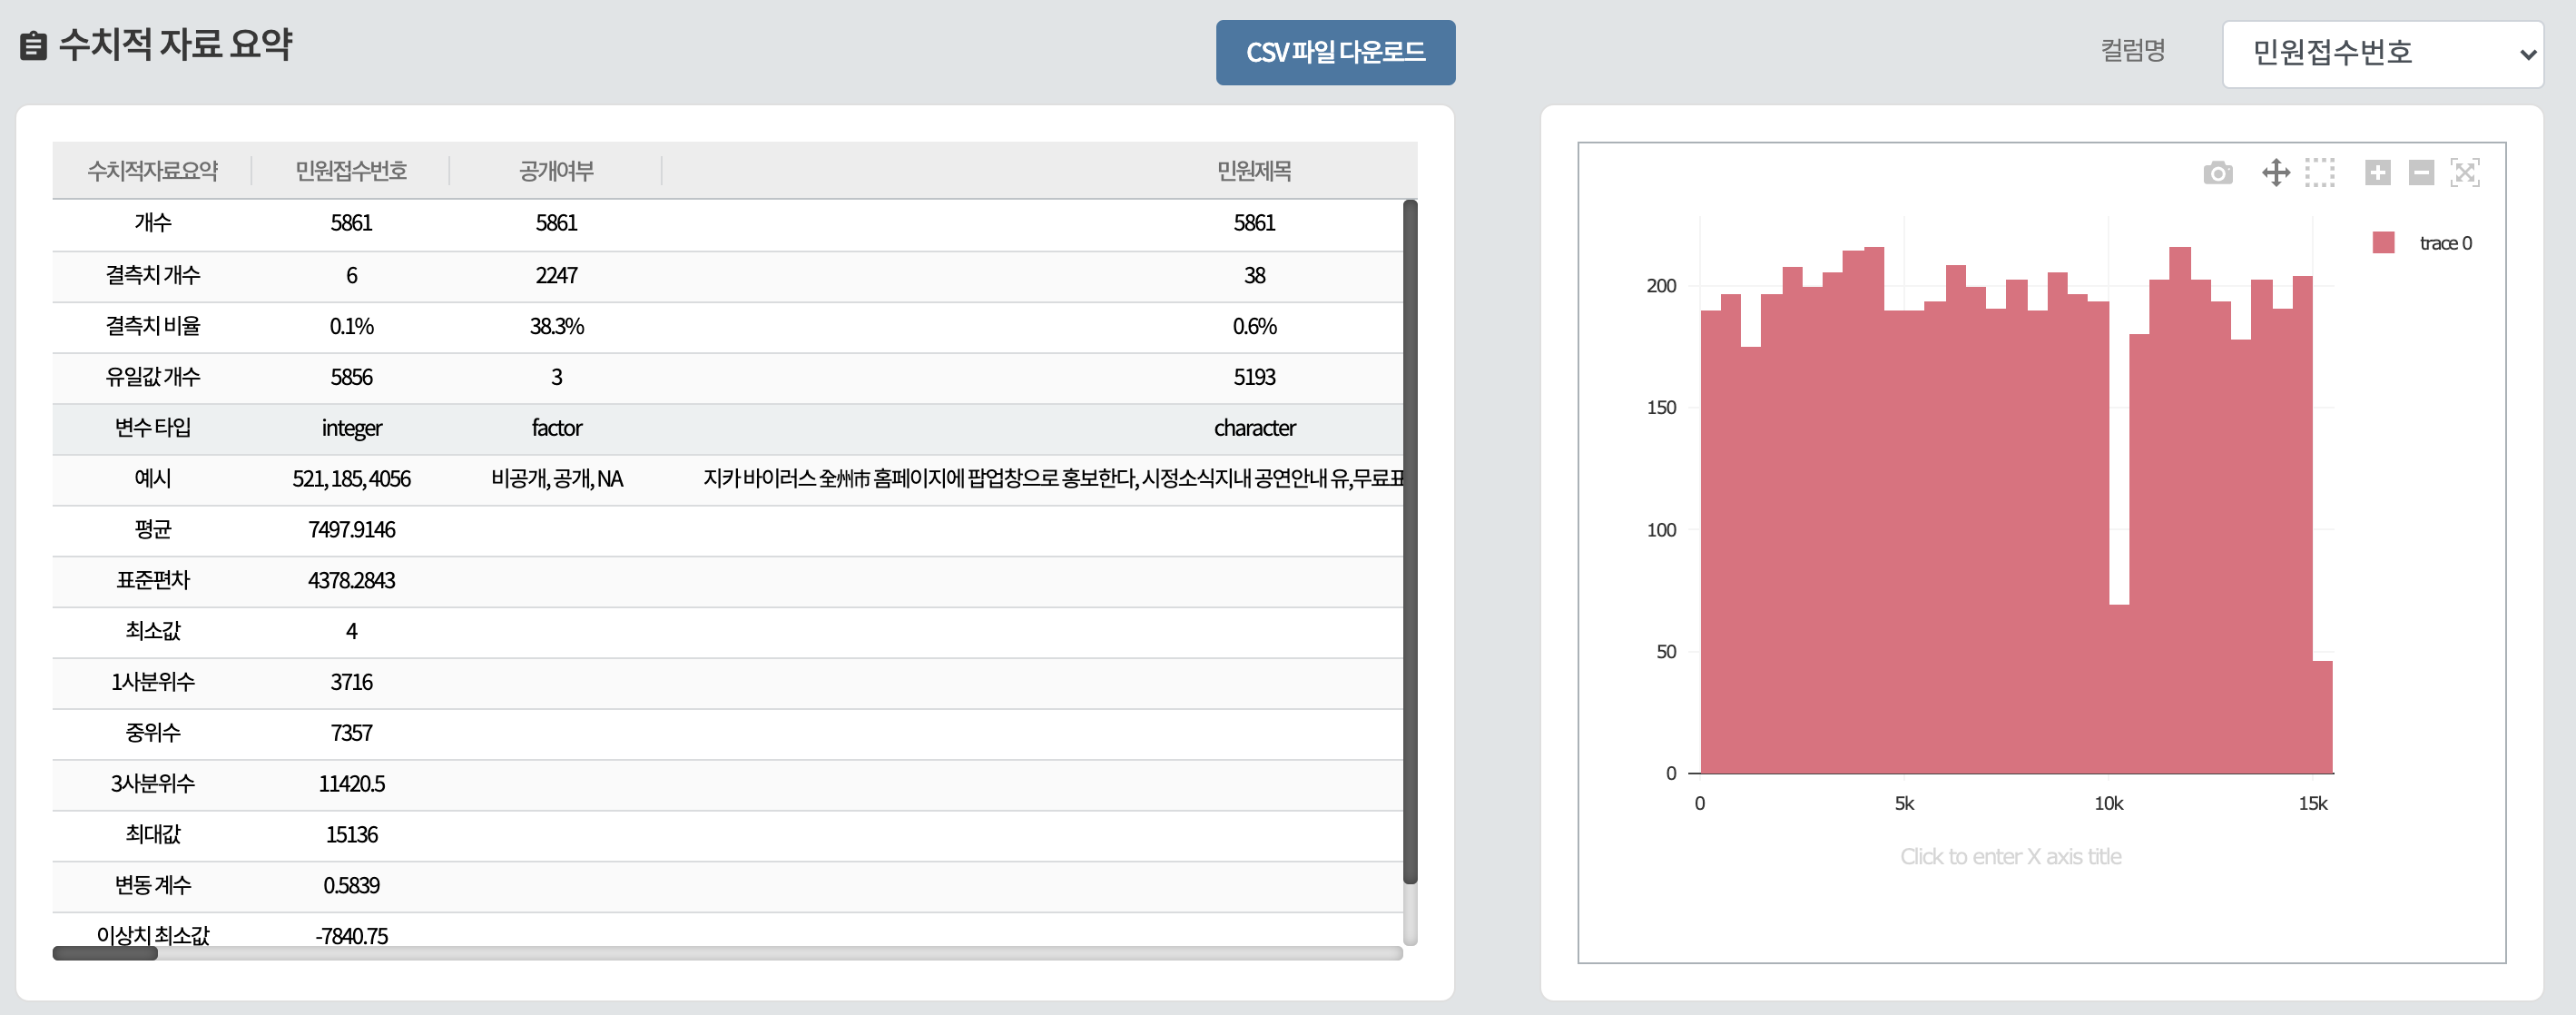
Task: Click the Zoom in plus icon
Action: coord(2377,173)
